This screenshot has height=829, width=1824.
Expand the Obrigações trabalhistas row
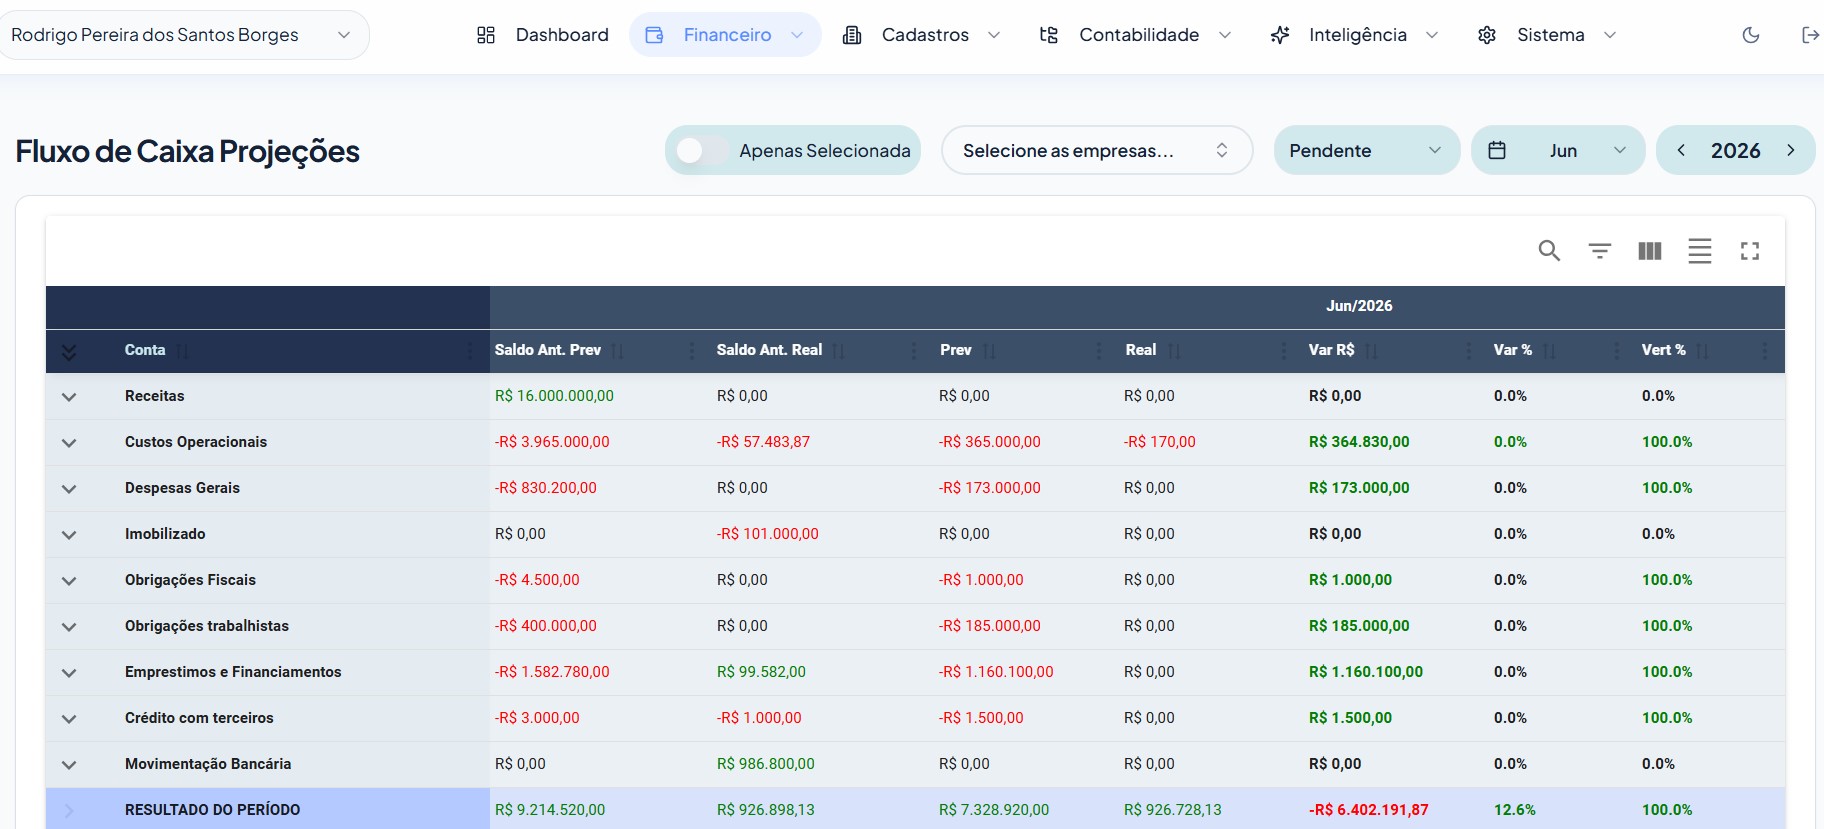coord(69,627)
